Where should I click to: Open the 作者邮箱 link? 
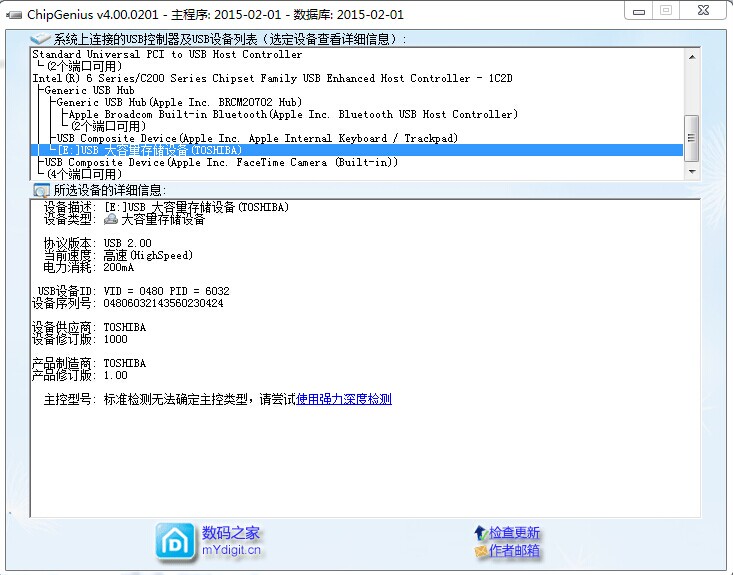(514, 551)
